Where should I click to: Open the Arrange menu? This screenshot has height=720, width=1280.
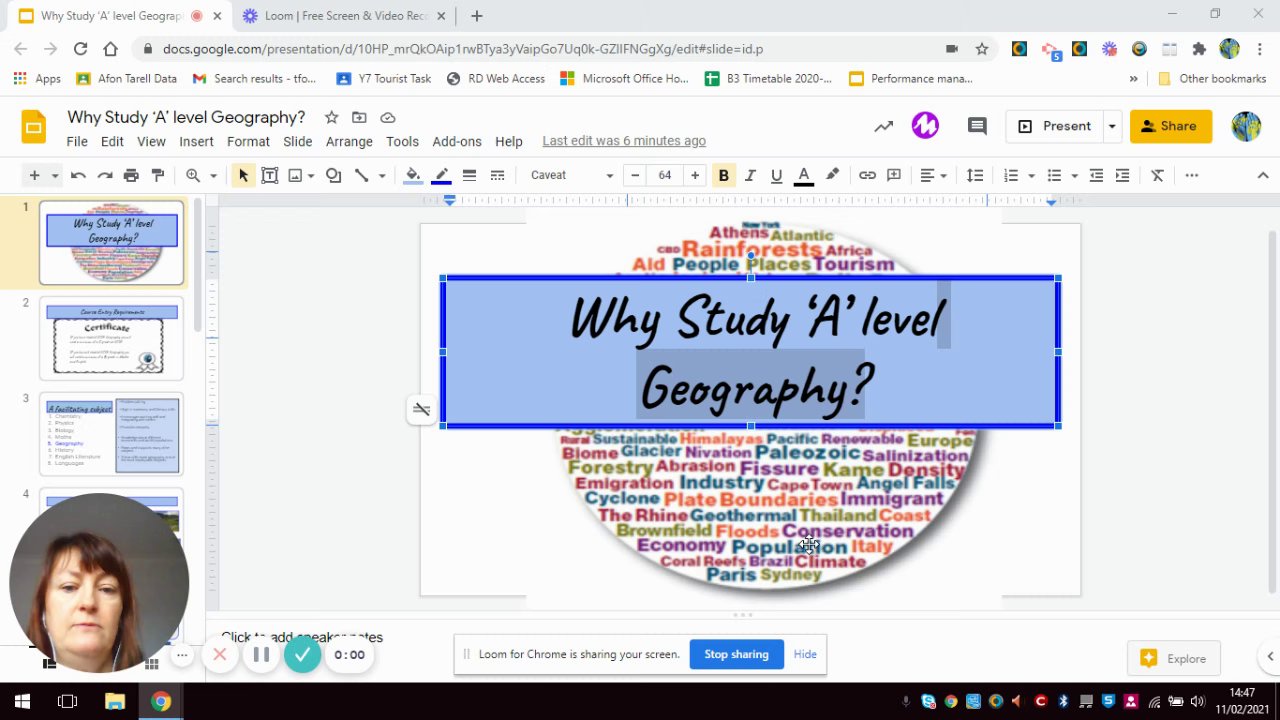(x=349, y=141)
